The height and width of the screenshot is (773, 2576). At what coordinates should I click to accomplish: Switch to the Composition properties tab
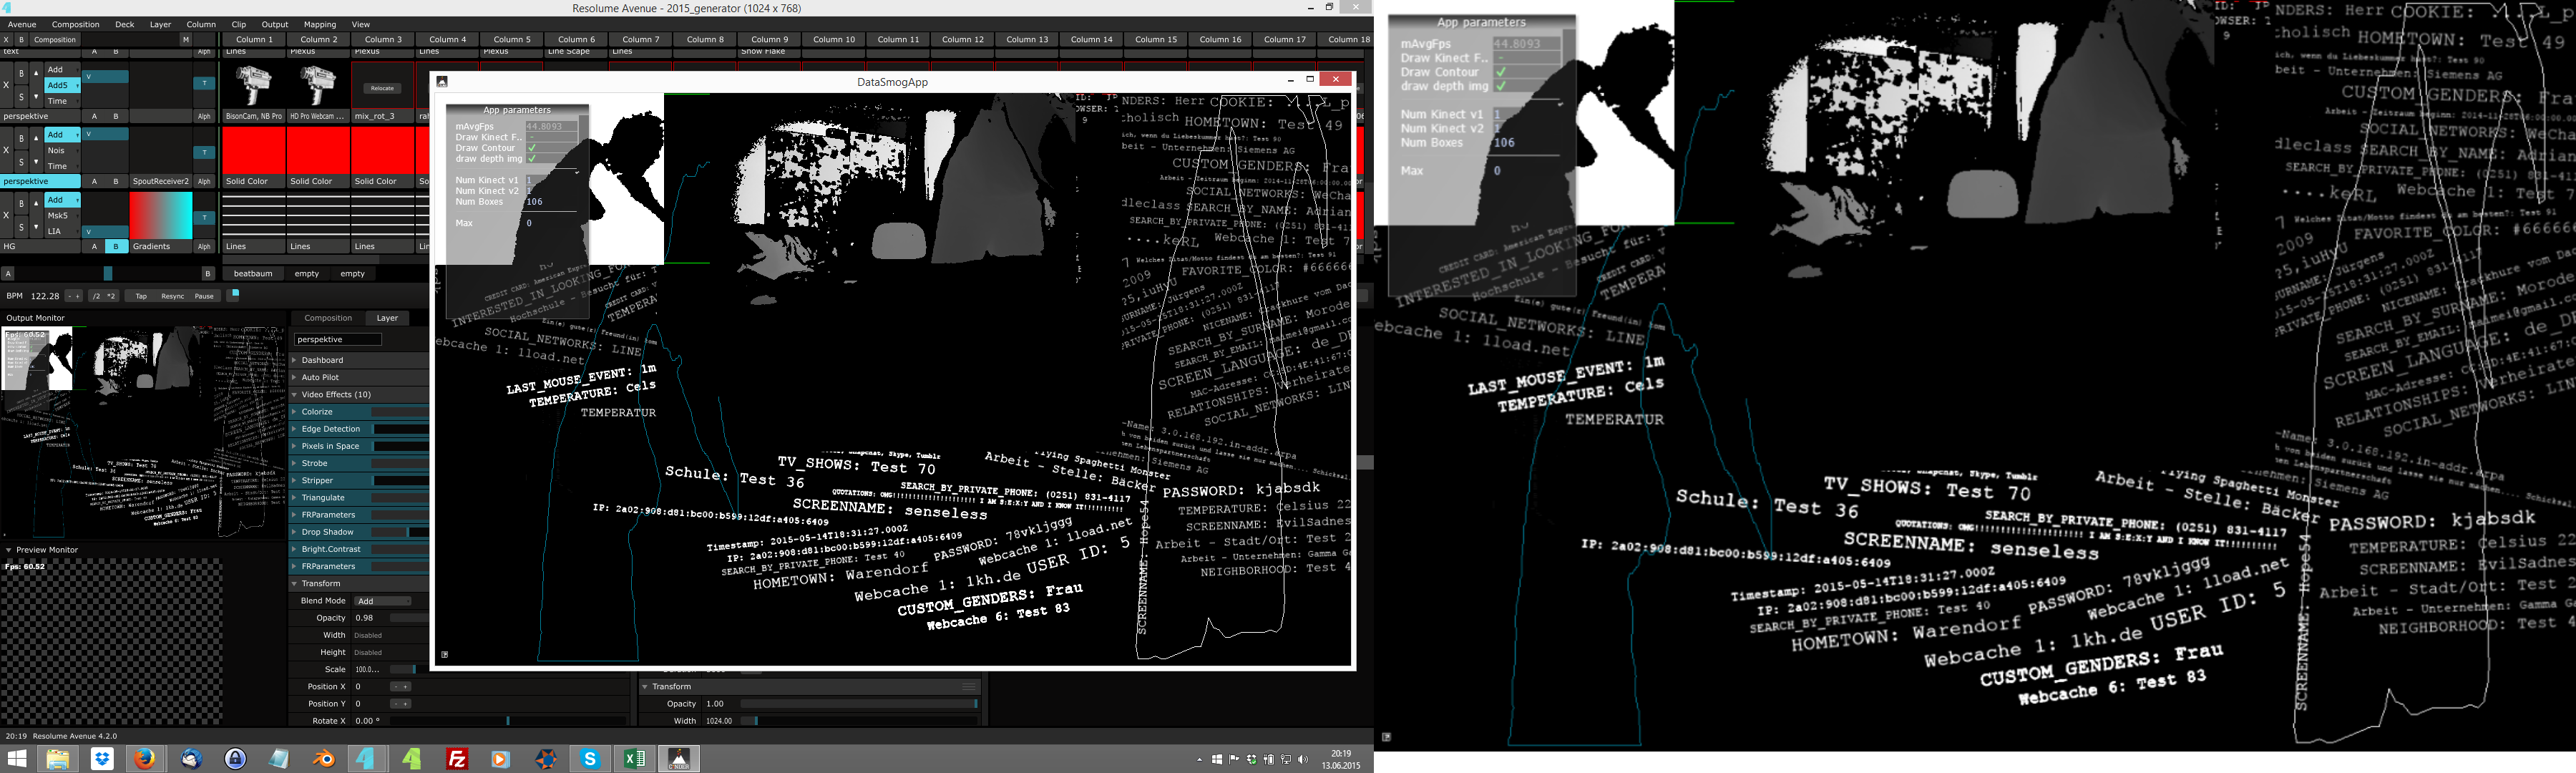coord(328,318)
